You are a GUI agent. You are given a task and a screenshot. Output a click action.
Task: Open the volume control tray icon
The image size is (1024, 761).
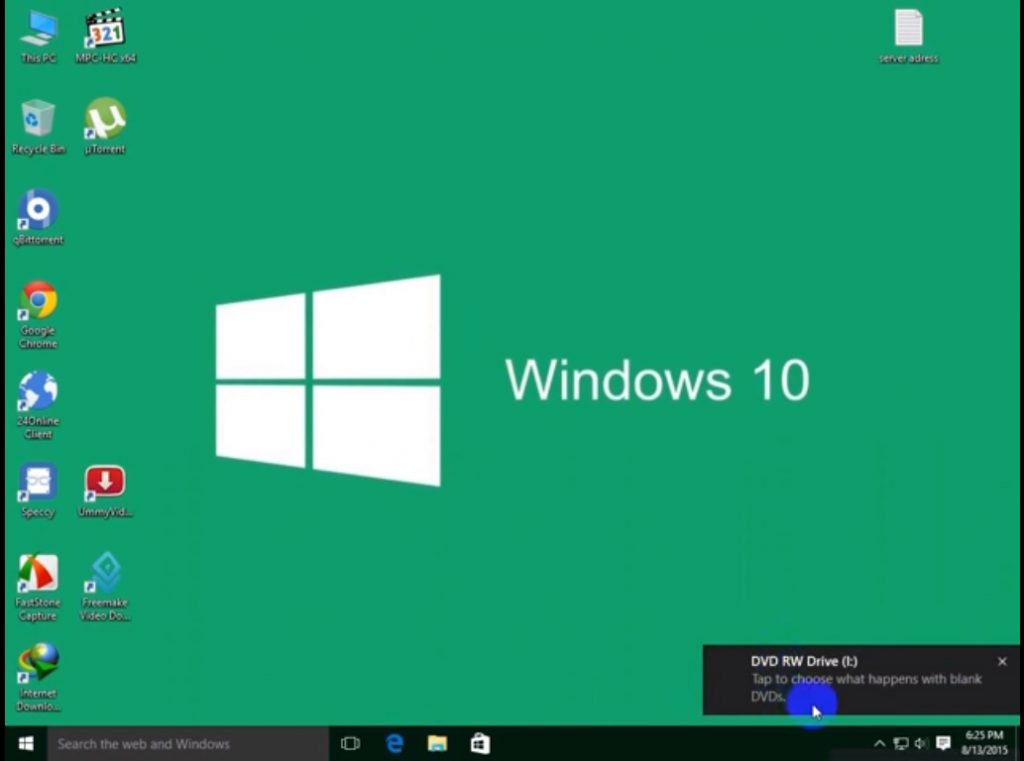(x=921, y=743)
